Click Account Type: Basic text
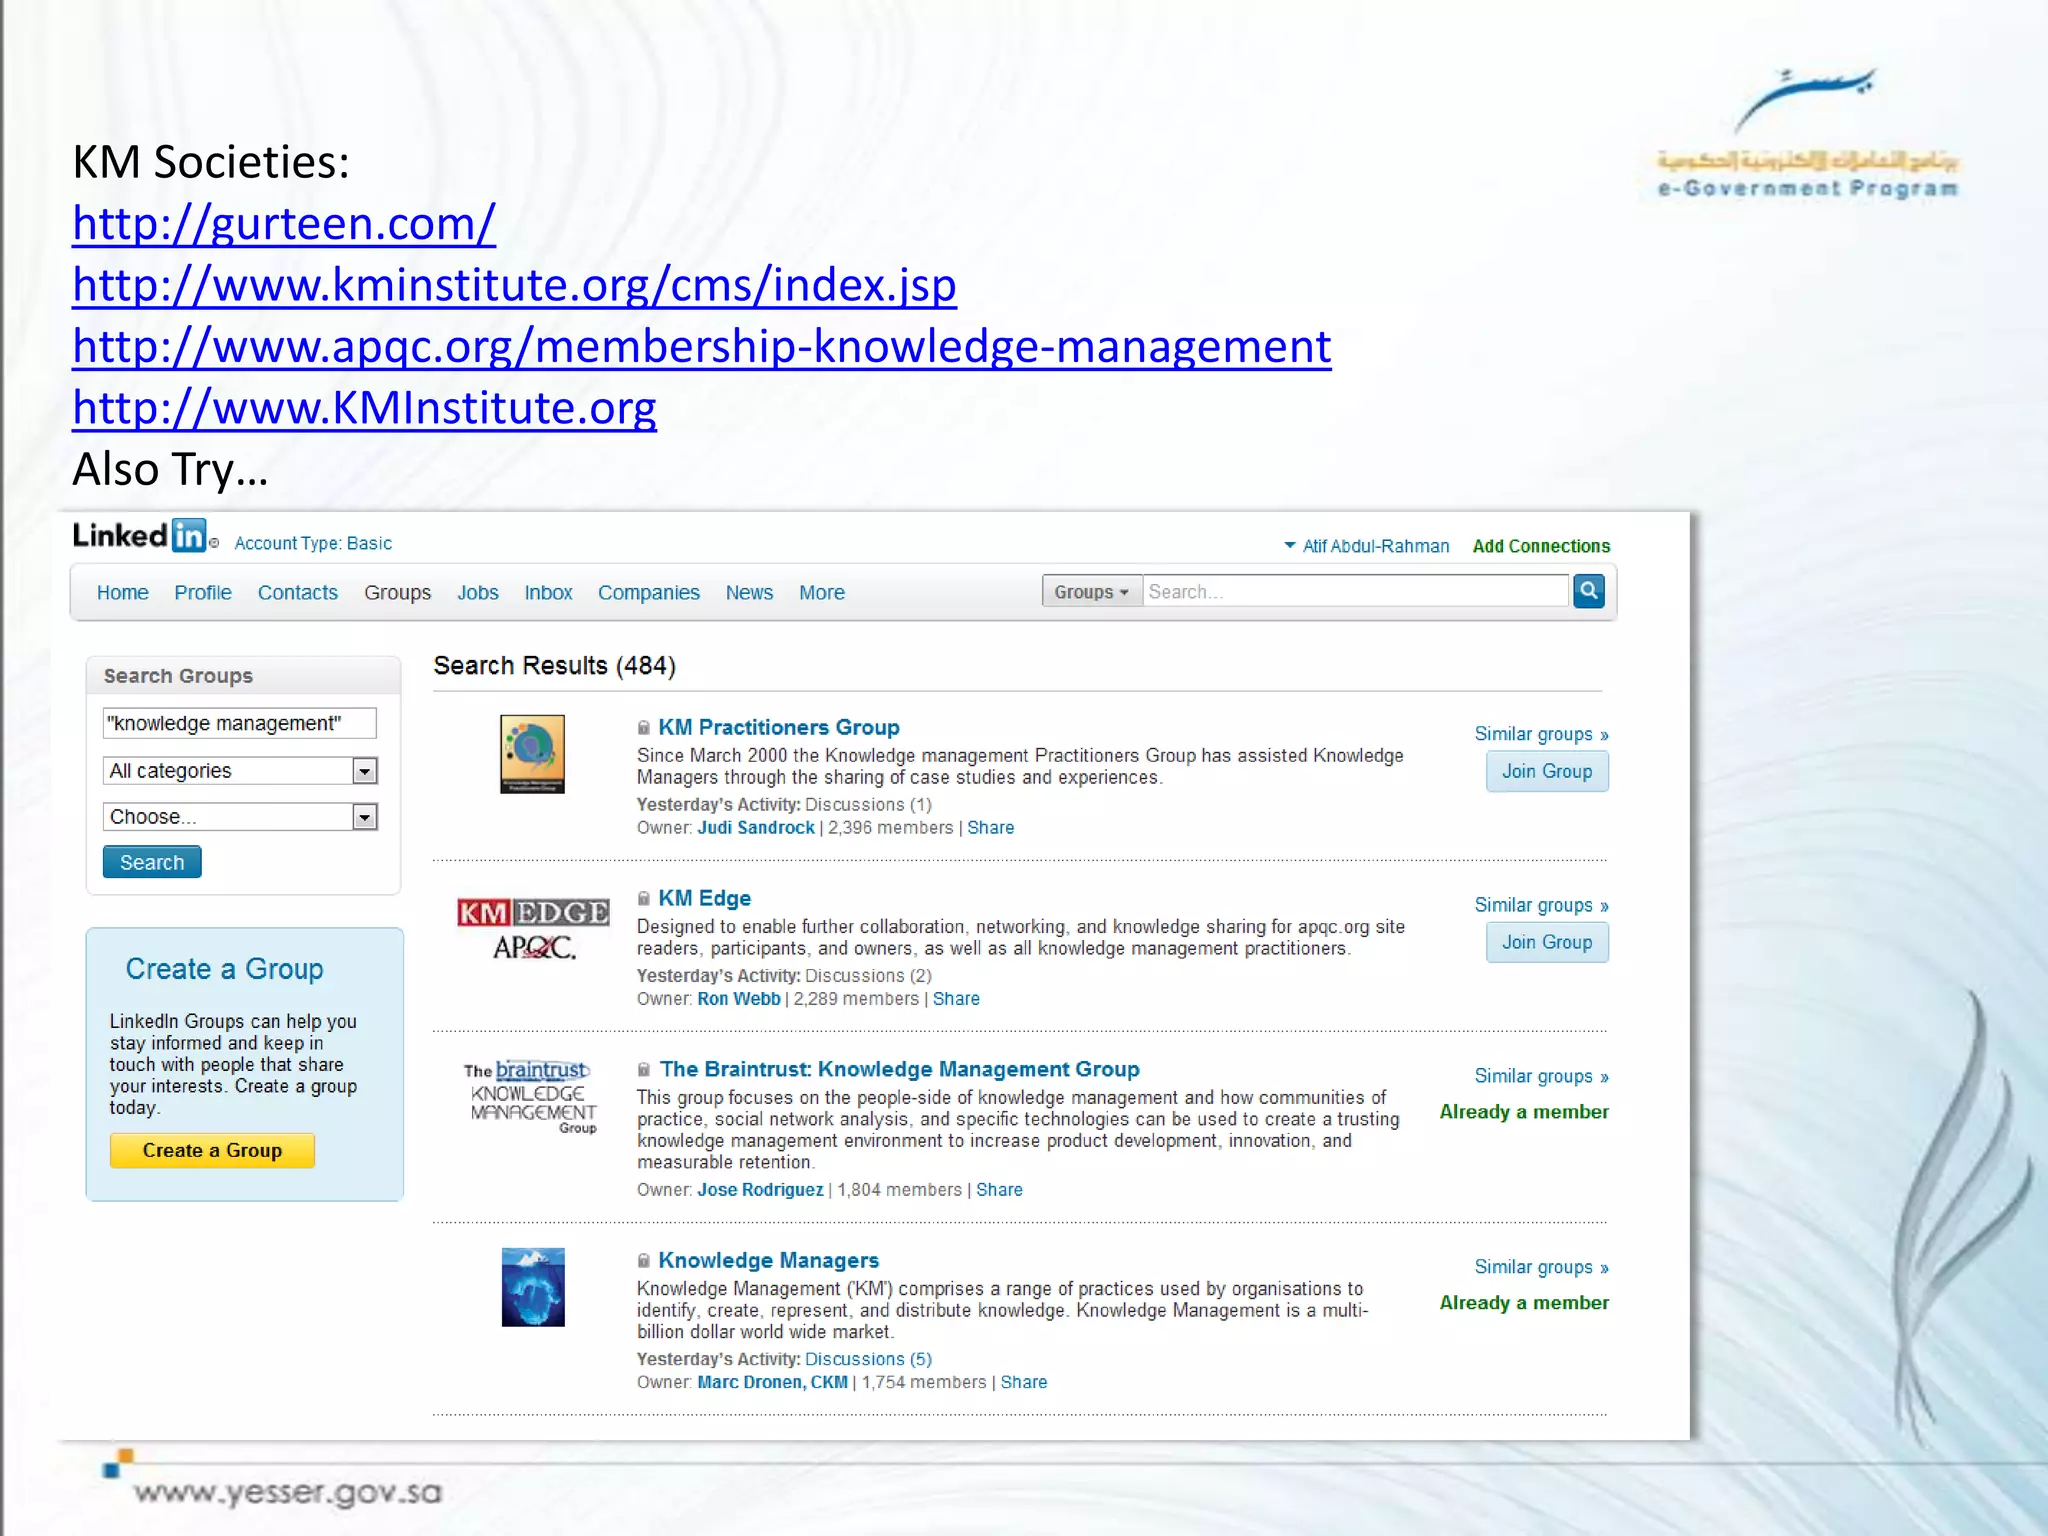Screen dimensions: 2048x1536 [313, 543]
